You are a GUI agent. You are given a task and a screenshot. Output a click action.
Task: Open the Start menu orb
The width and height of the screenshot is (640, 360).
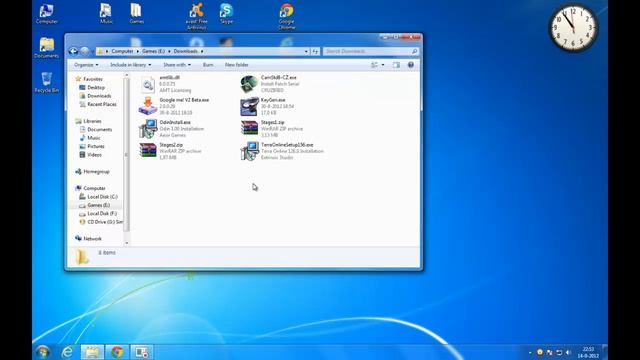[42, 352]
